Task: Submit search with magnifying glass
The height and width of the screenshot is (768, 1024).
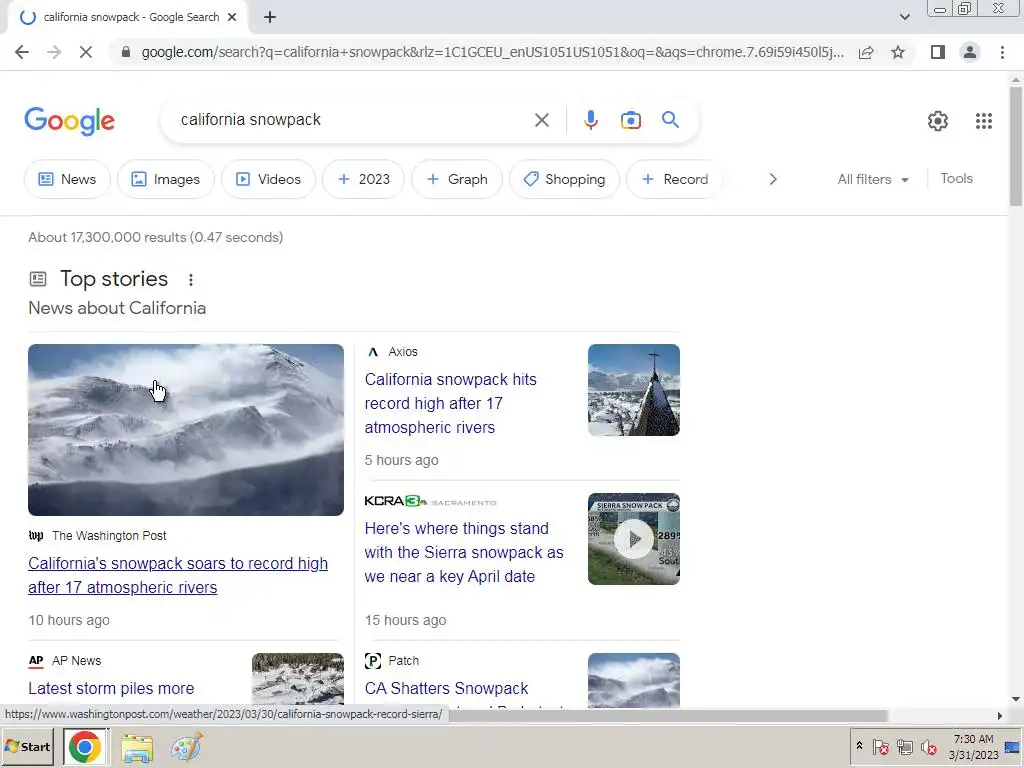Action: click(x=670, y=120)
